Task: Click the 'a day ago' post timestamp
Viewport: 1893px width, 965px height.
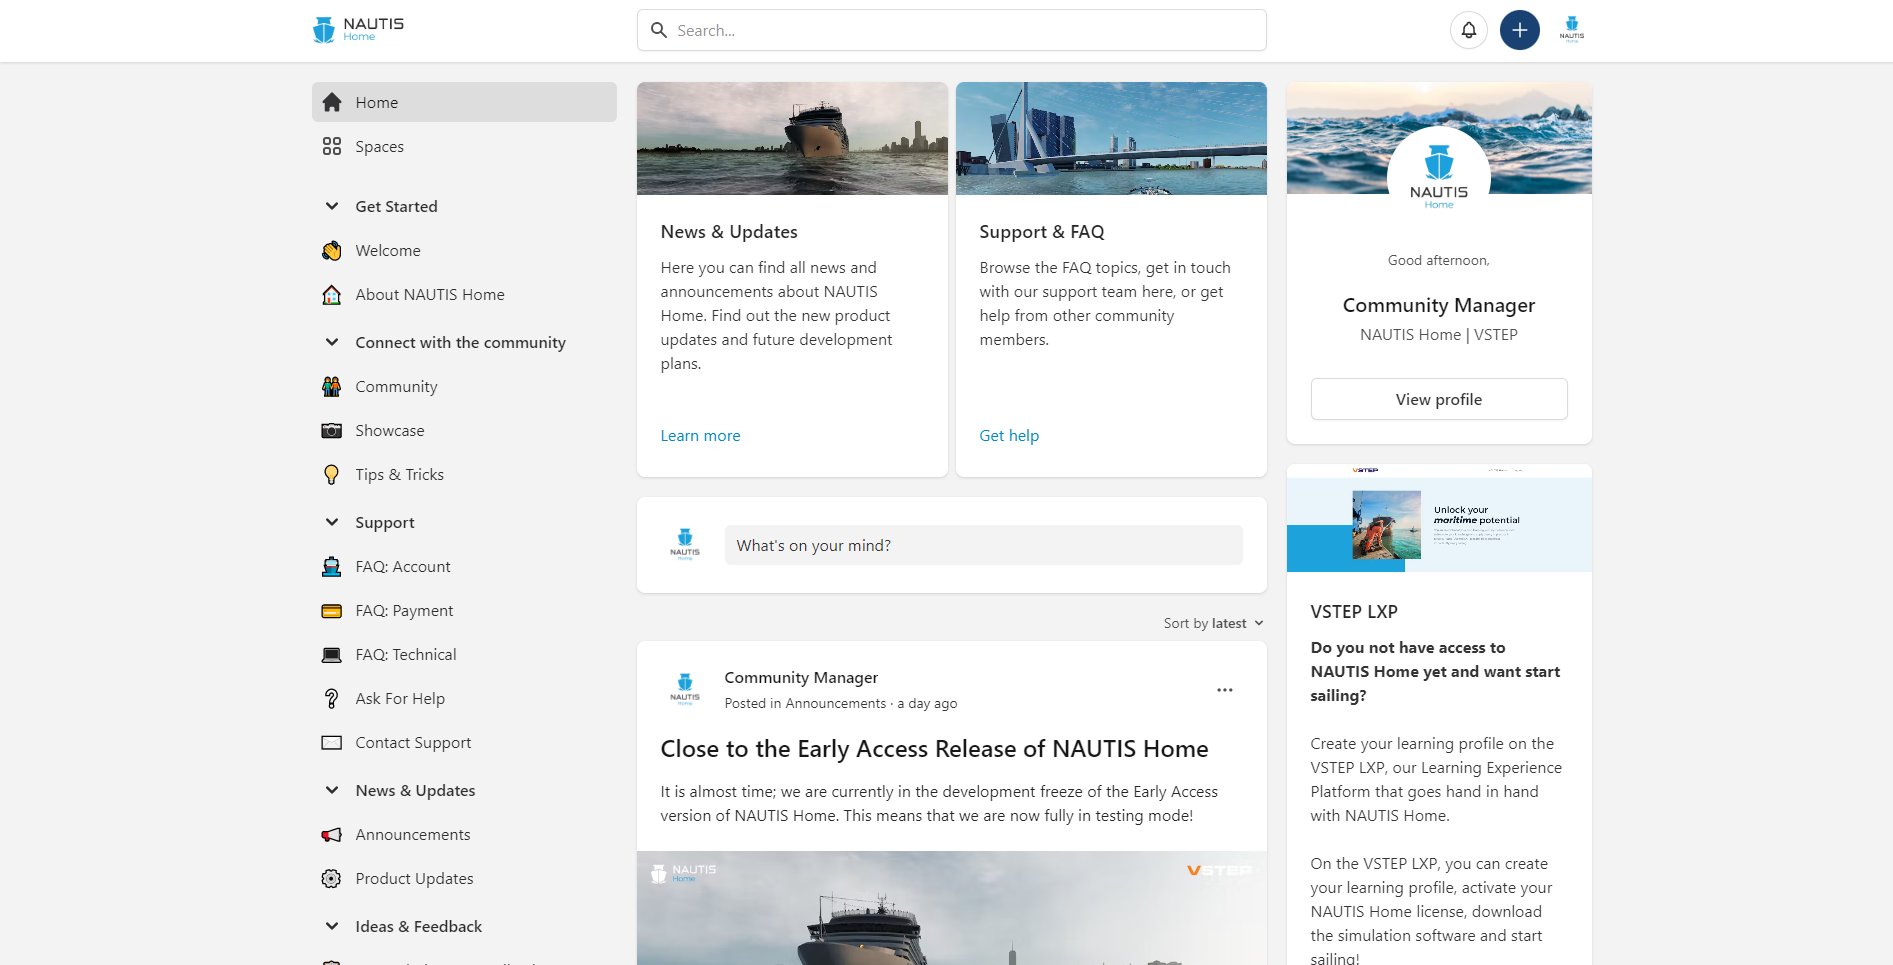Action: tap(927, 703)
